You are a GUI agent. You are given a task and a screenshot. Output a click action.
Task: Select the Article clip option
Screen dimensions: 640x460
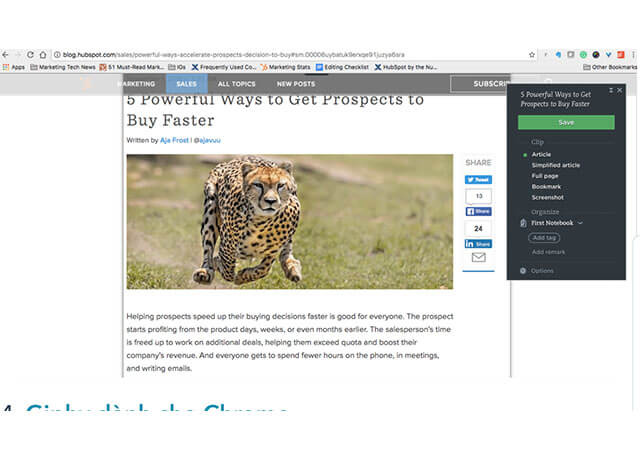[541, 154]
